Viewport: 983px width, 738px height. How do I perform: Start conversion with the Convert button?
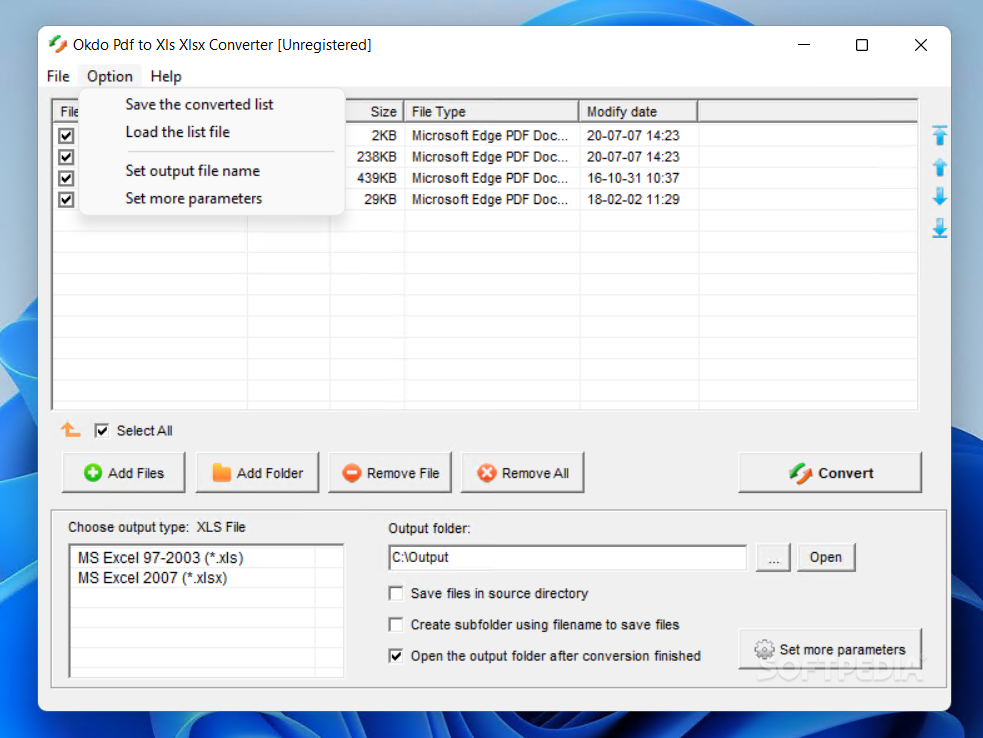click(830, 473)
